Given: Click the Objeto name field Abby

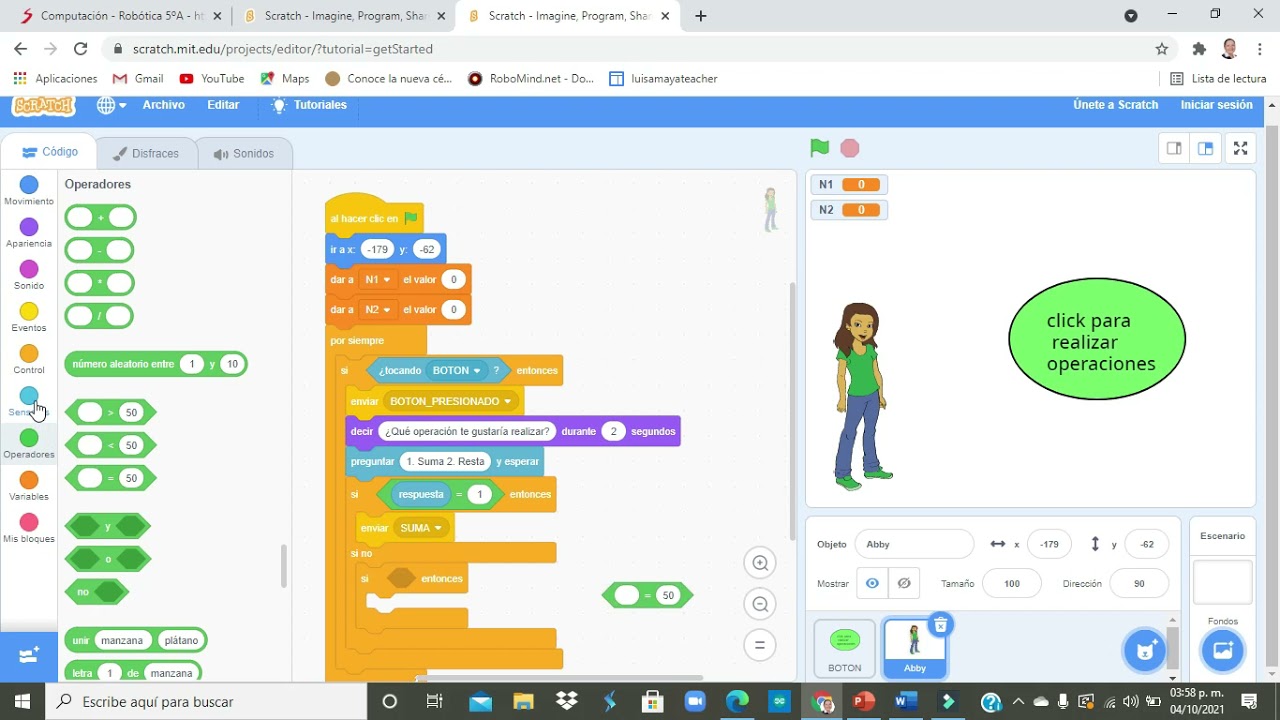Looking at the screenshot, I should 914,544.
